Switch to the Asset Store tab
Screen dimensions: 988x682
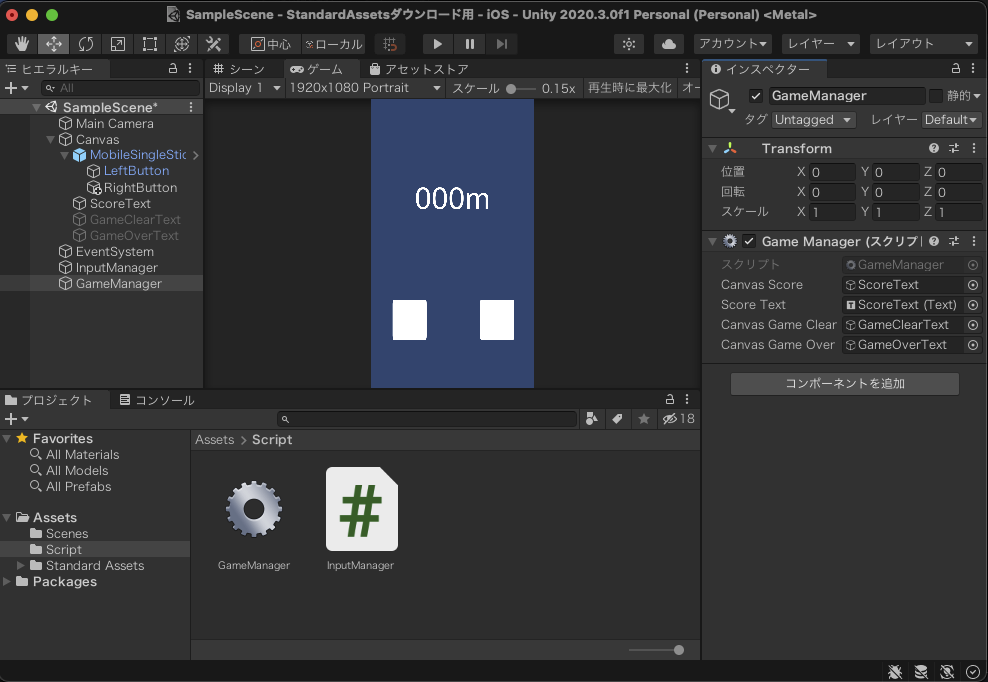pos(419,69)
